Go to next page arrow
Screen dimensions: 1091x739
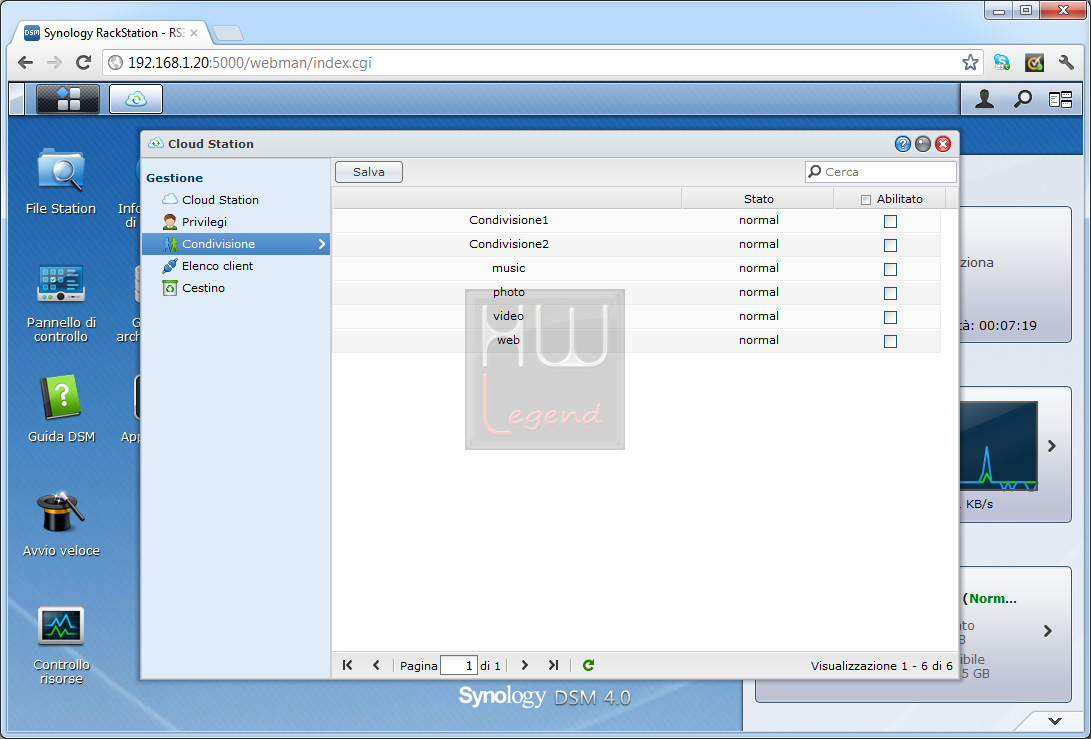tap(525, 665)
